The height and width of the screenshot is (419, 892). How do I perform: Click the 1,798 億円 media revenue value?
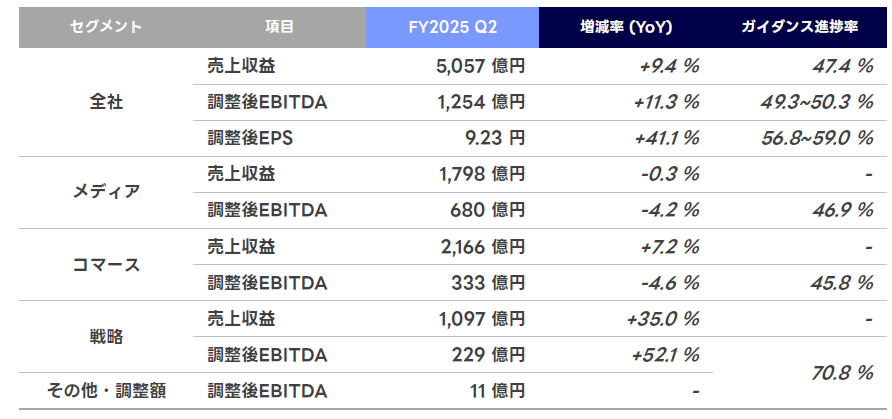481,174
